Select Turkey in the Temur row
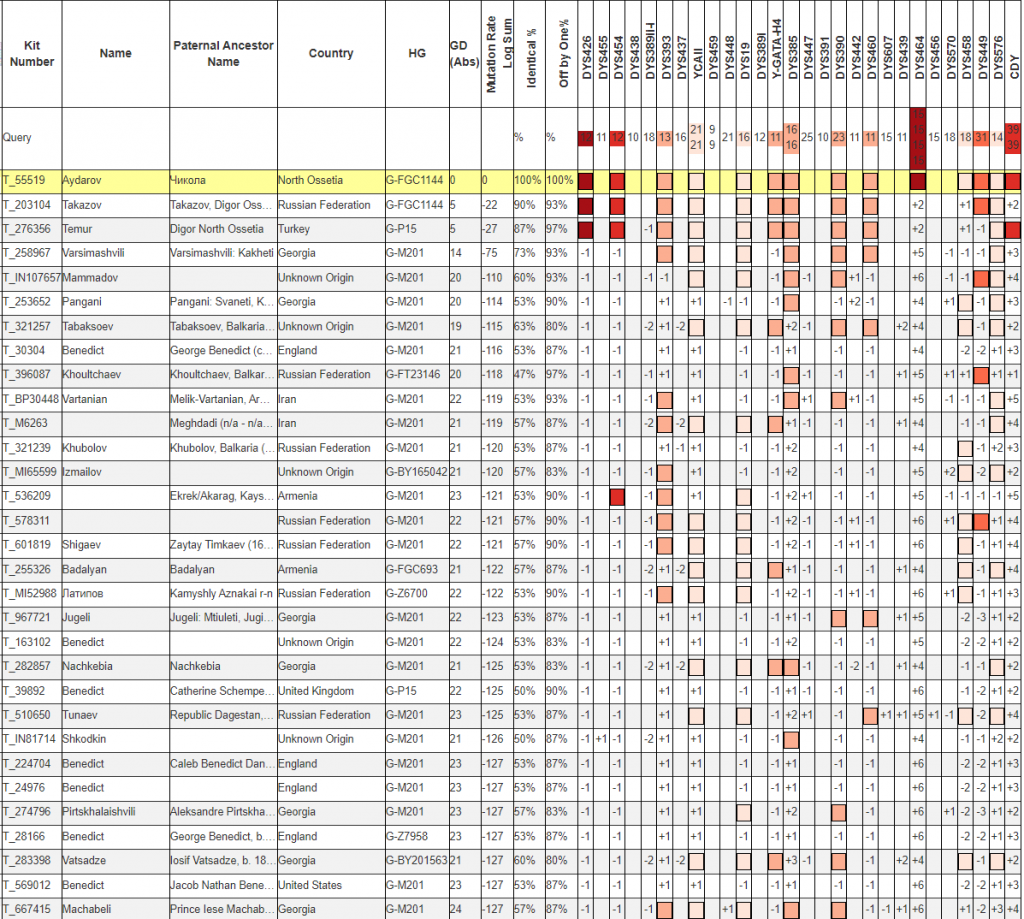Image resolution: width=1024 pixels, height=919 pixels. [x=296, y=229]
